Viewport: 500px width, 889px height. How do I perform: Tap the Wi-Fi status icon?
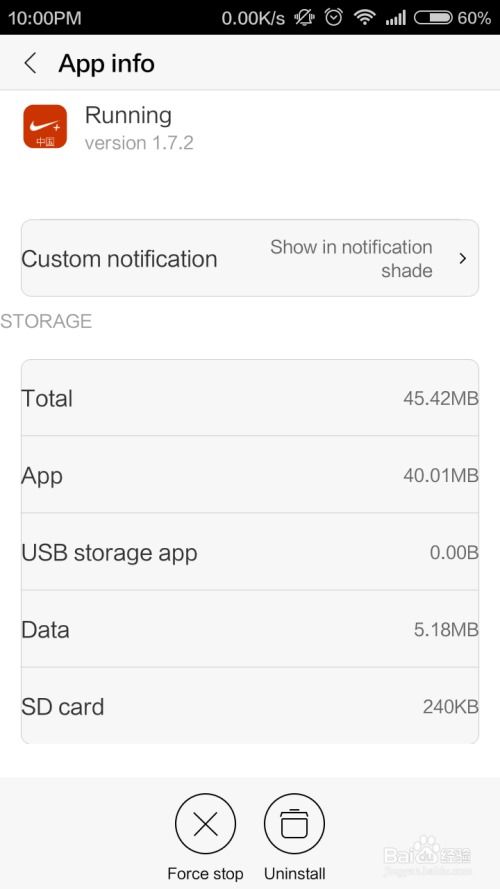point(365,18)
